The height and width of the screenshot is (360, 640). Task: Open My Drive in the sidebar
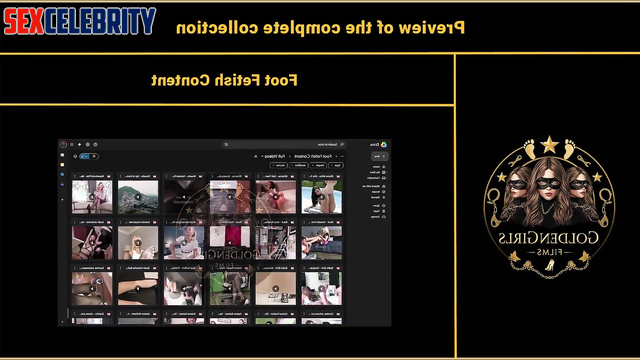(x=378, y=172)
